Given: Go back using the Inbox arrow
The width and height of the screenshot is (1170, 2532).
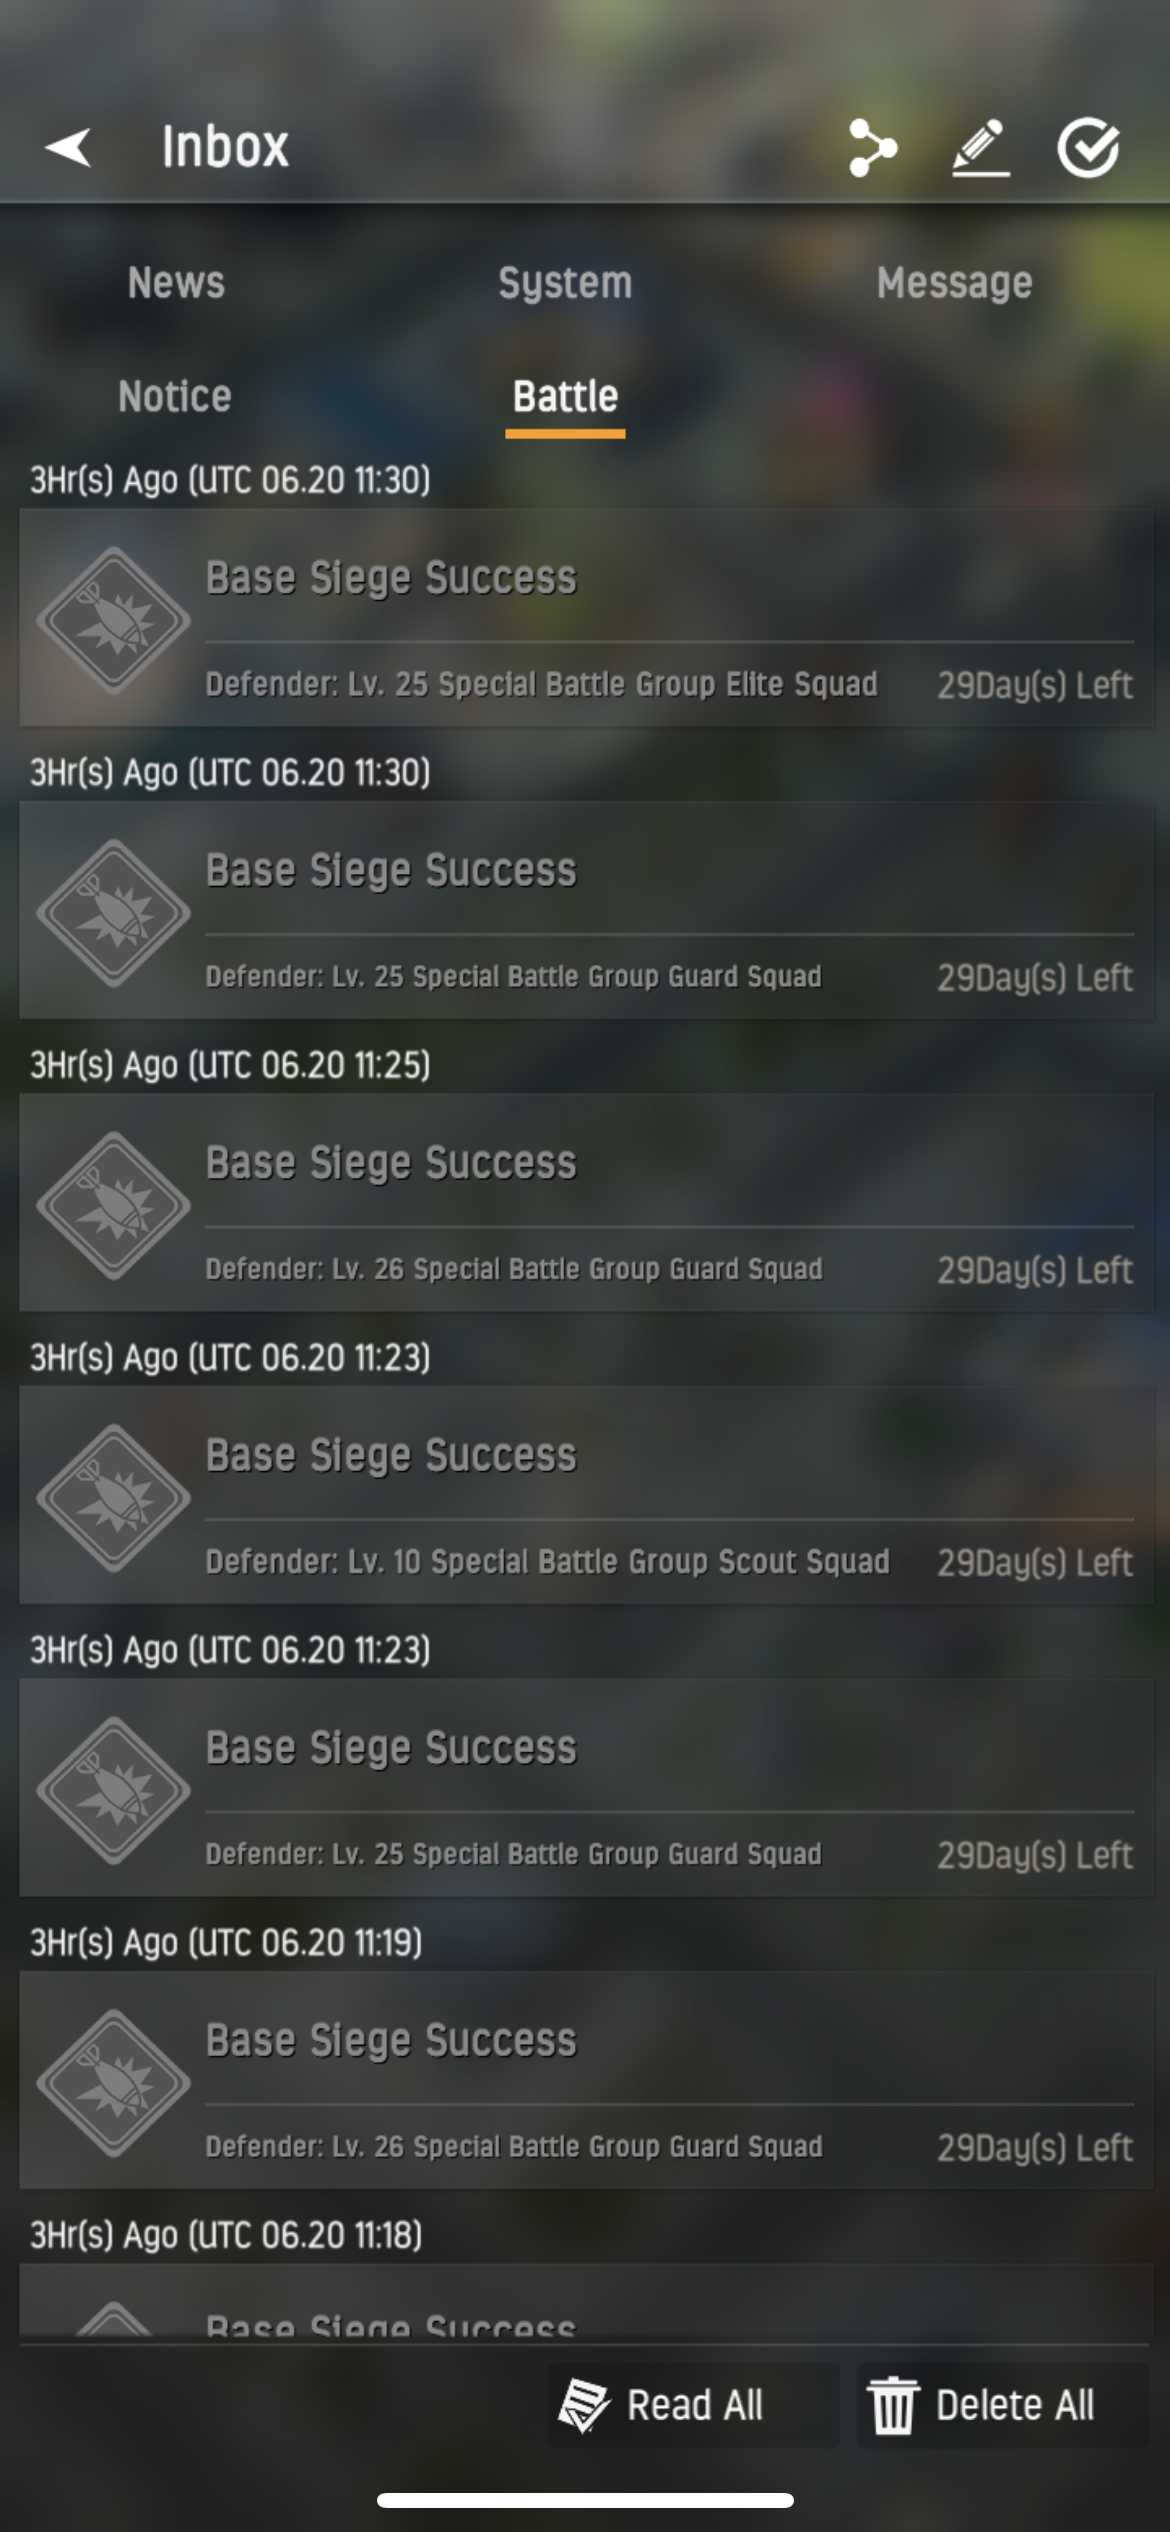Looking at the screenshot, I should (x=68, y=147).
